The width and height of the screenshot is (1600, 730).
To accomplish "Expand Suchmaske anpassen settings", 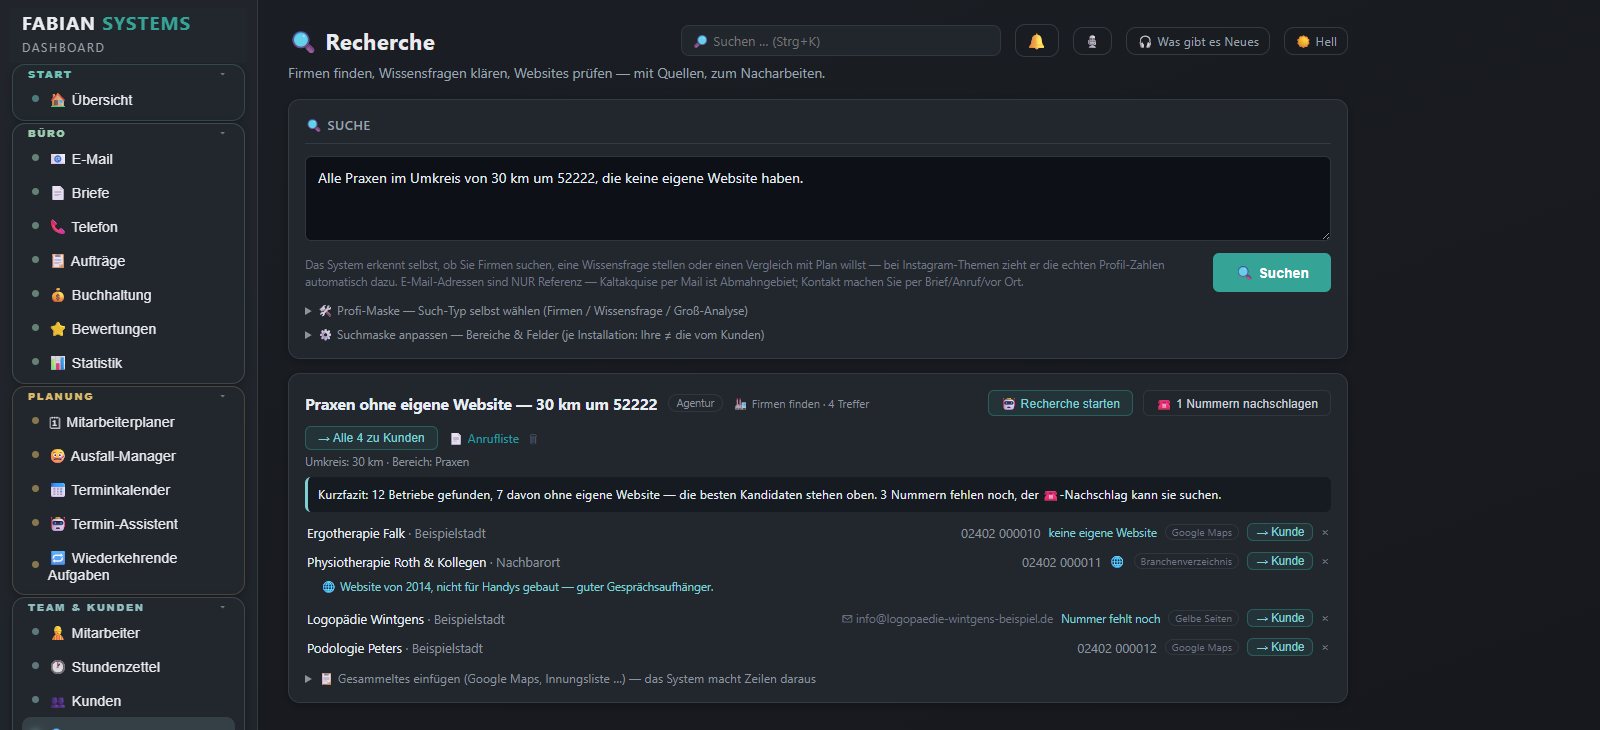I will [534, 335].
